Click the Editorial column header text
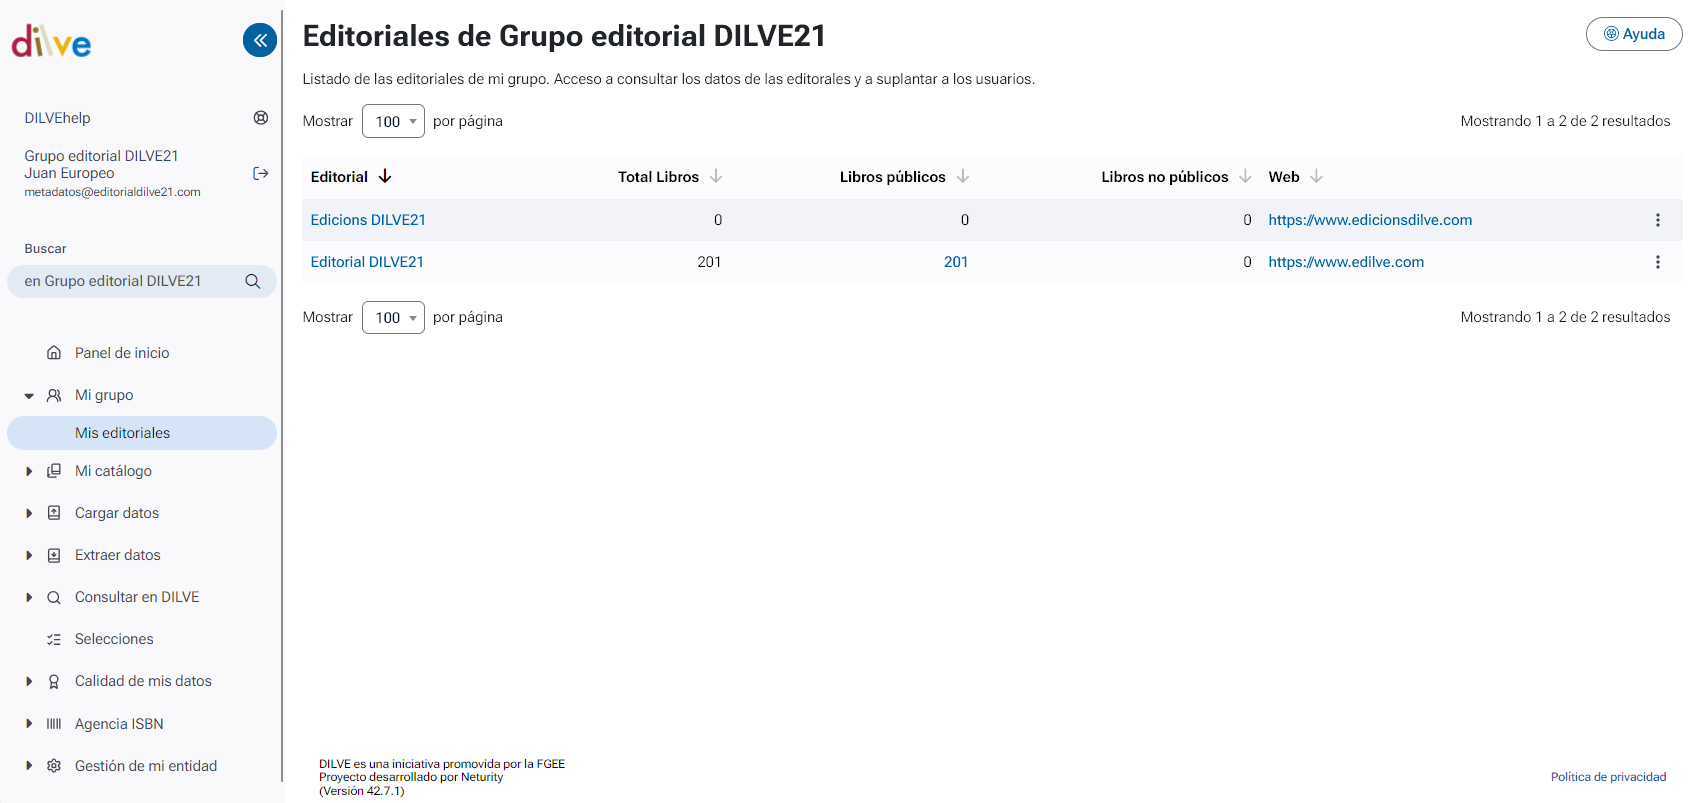 click(x=339, y=177)
